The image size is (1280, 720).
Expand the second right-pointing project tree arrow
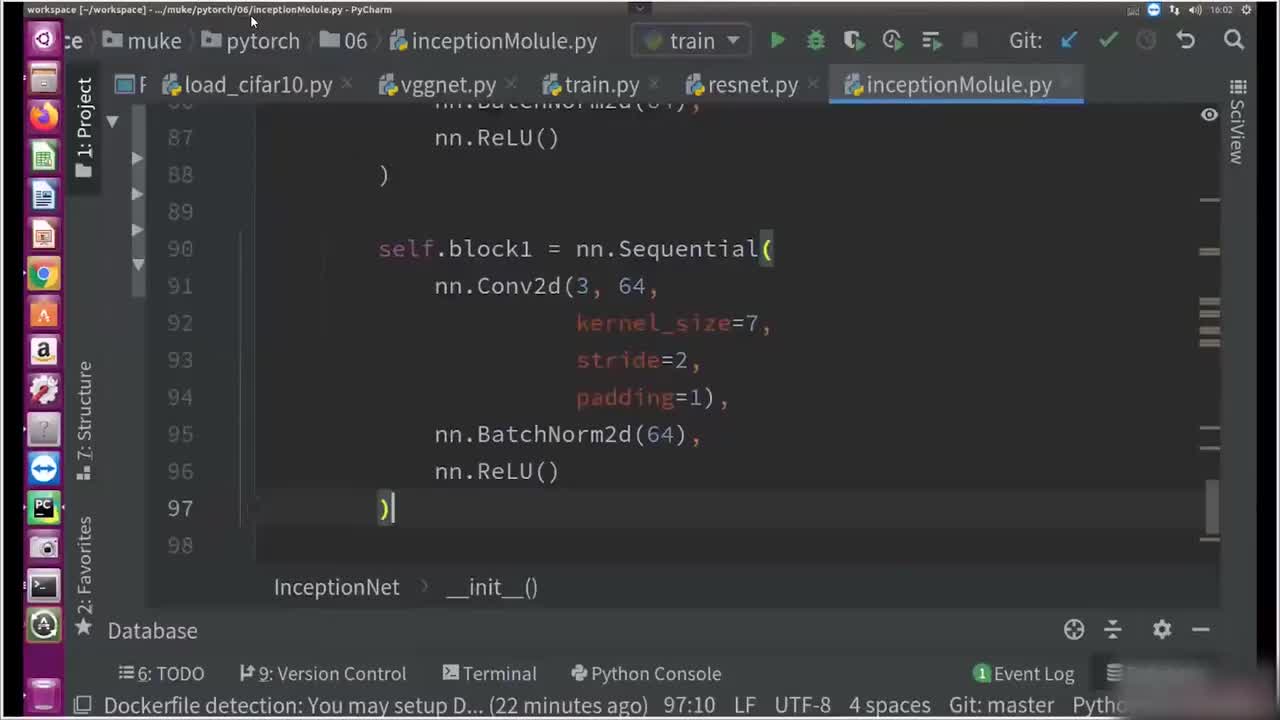point(137,194)
